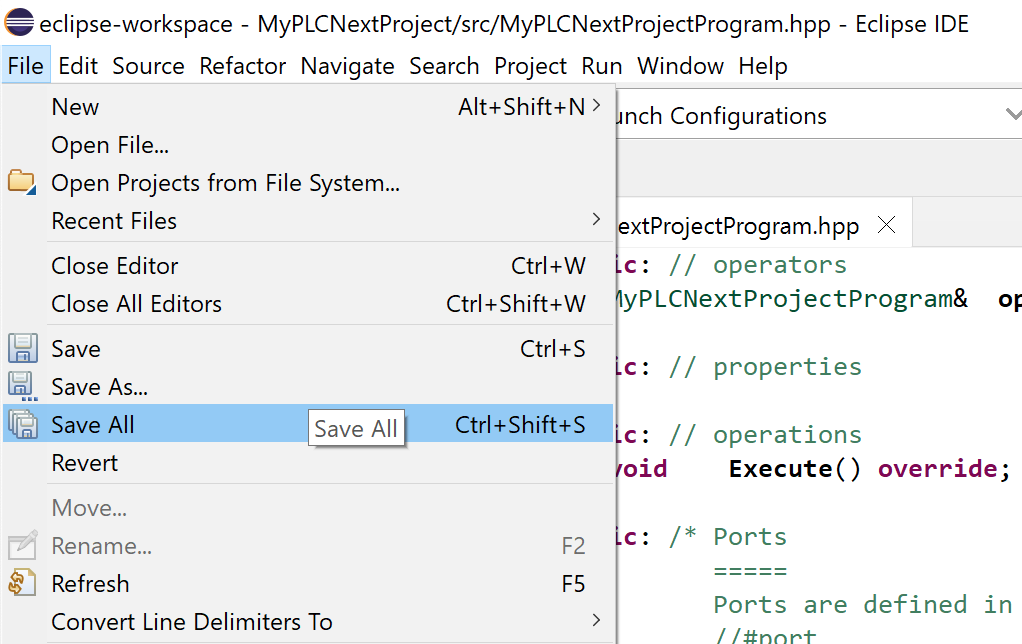Click the '// properties' comment in editor
Viewport: 1022px width, 644px height.
(765, 367)
